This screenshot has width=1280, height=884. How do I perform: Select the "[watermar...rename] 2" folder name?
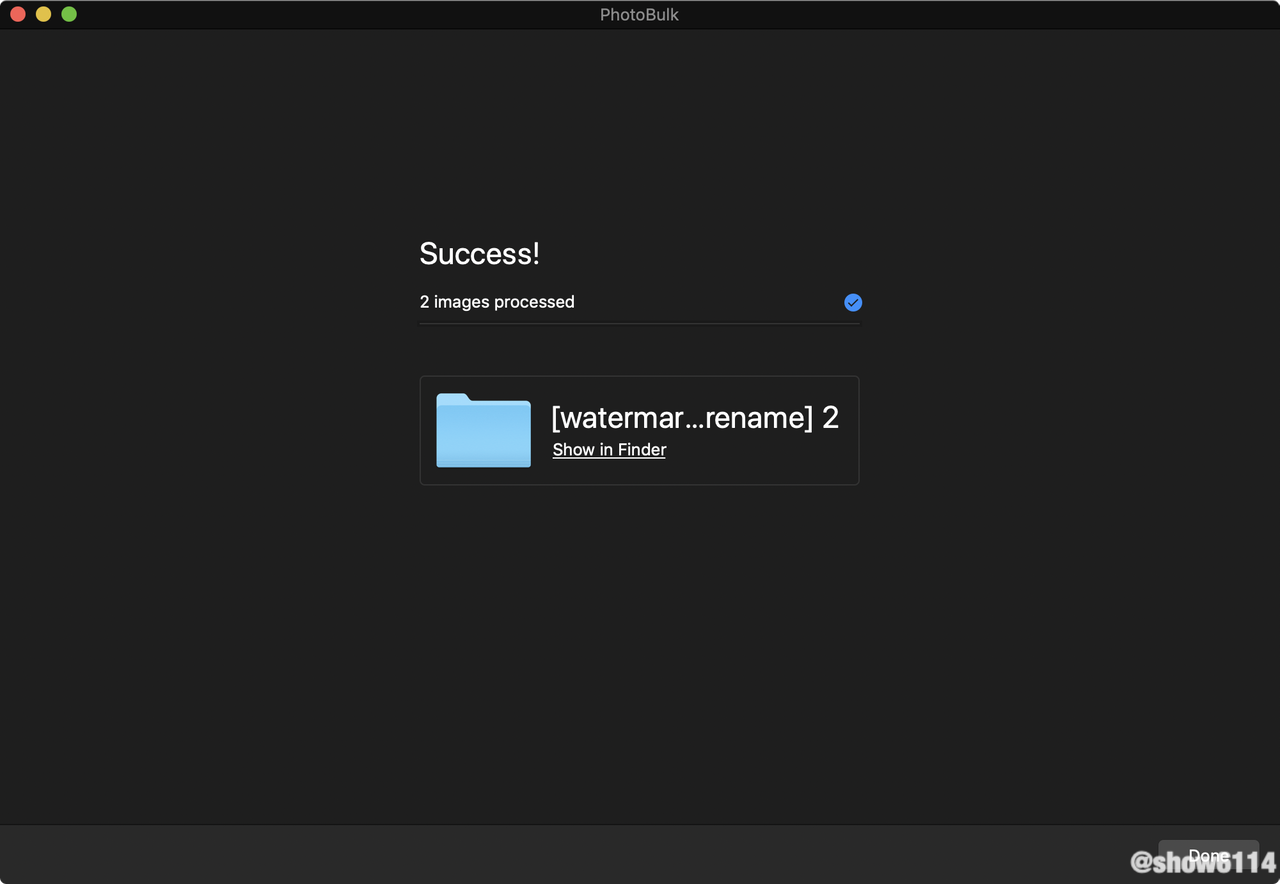[694, 417]
